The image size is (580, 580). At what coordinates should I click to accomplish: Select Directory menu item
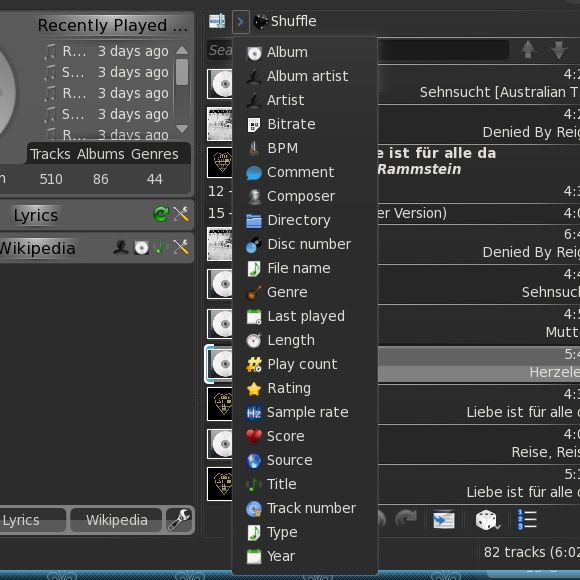(305, 220)
